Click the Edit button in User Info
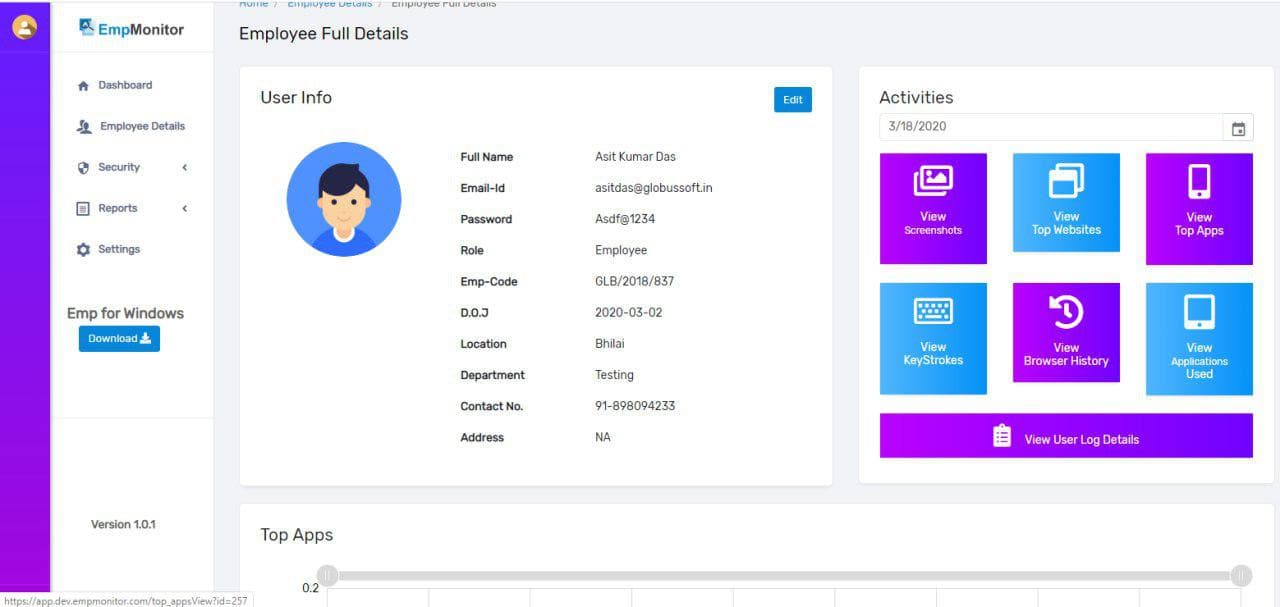Viewport: 1280px width, 607px height. (793, 100)
